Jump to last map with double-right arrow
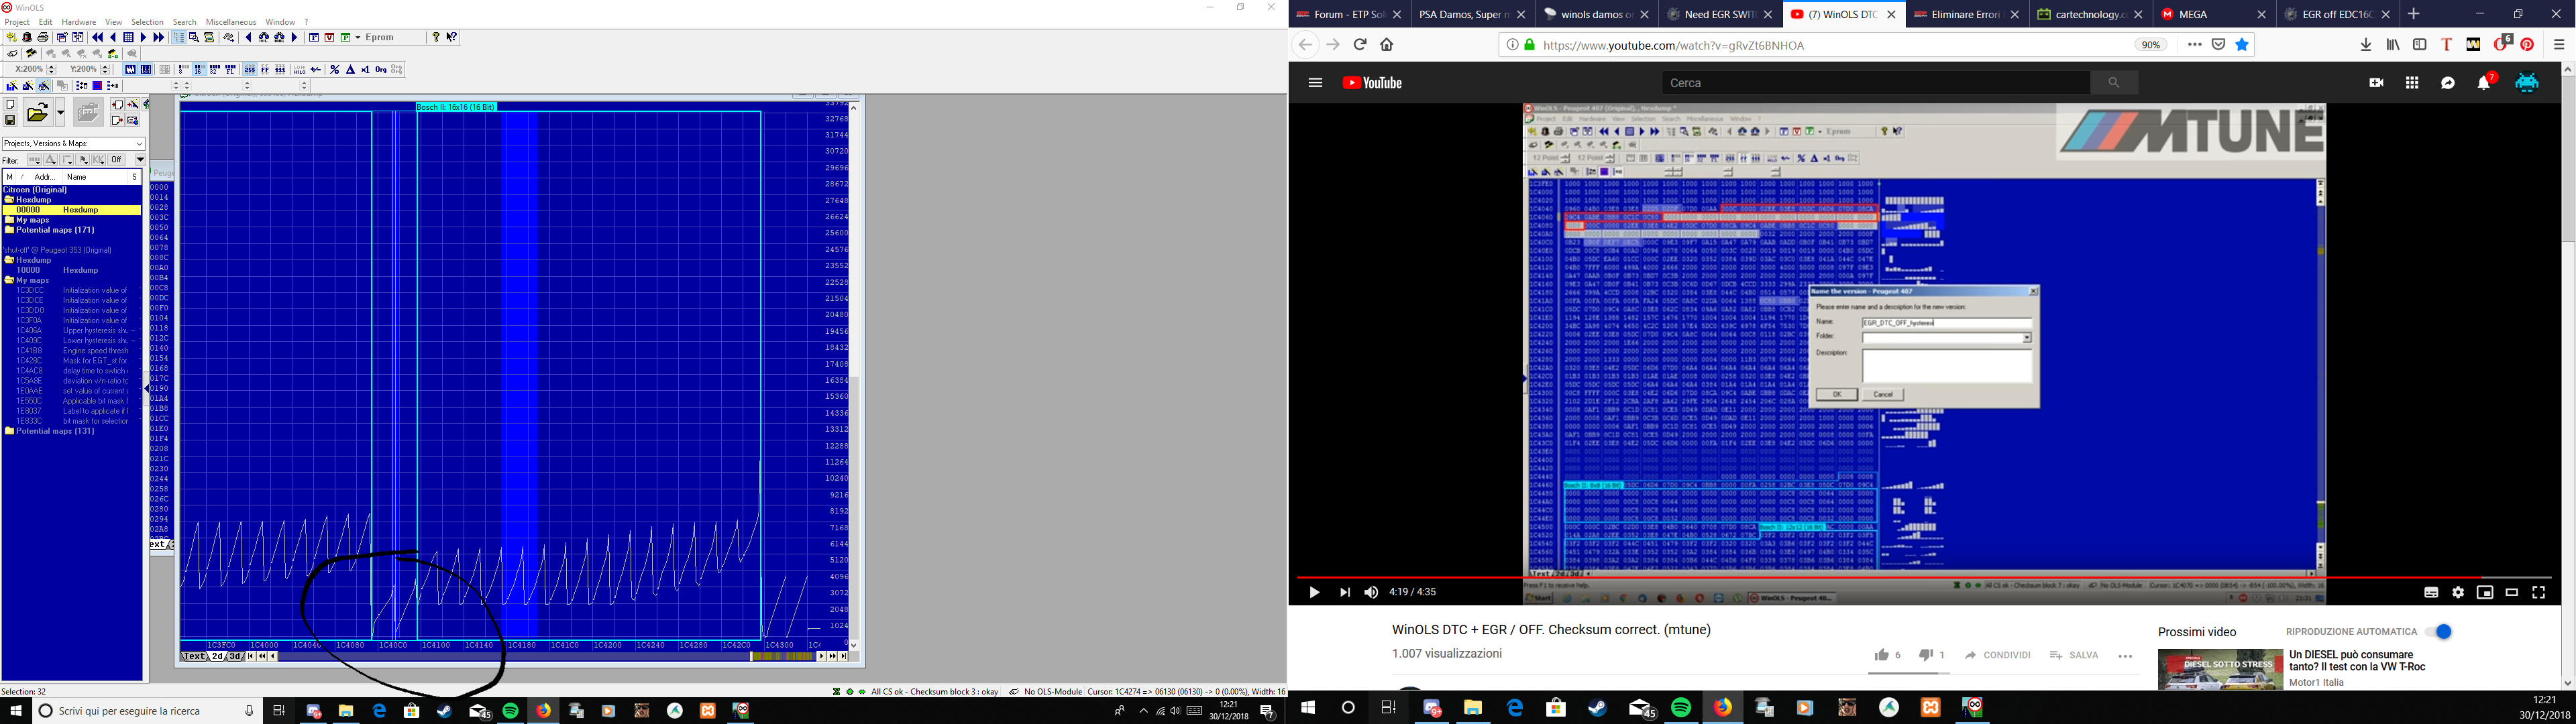 pos(159,38)
